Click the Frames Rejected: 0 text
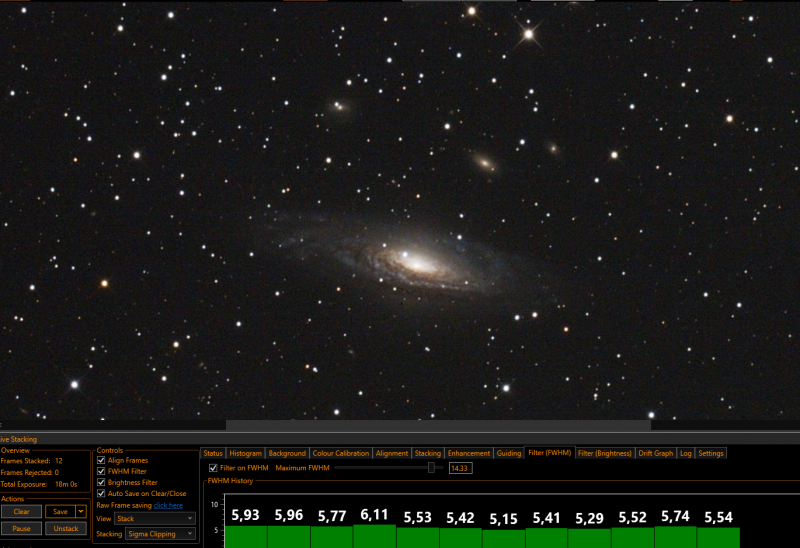Viewport: 800px width, 548px height. point(30,472)
